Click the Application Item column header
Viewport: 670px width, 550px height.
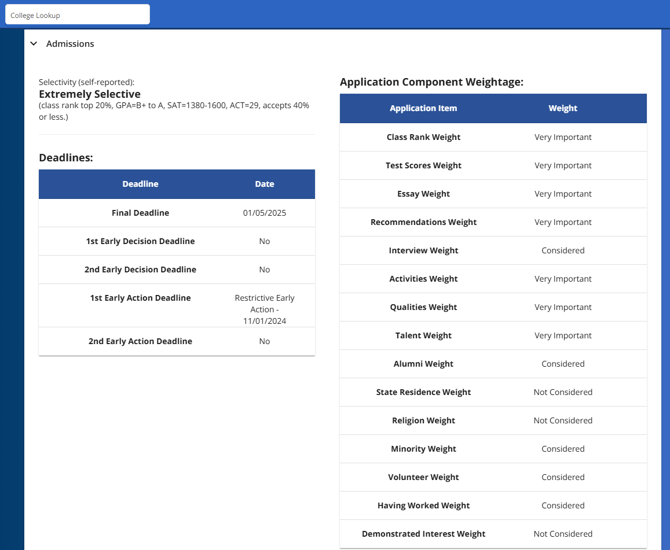[423, 108]
